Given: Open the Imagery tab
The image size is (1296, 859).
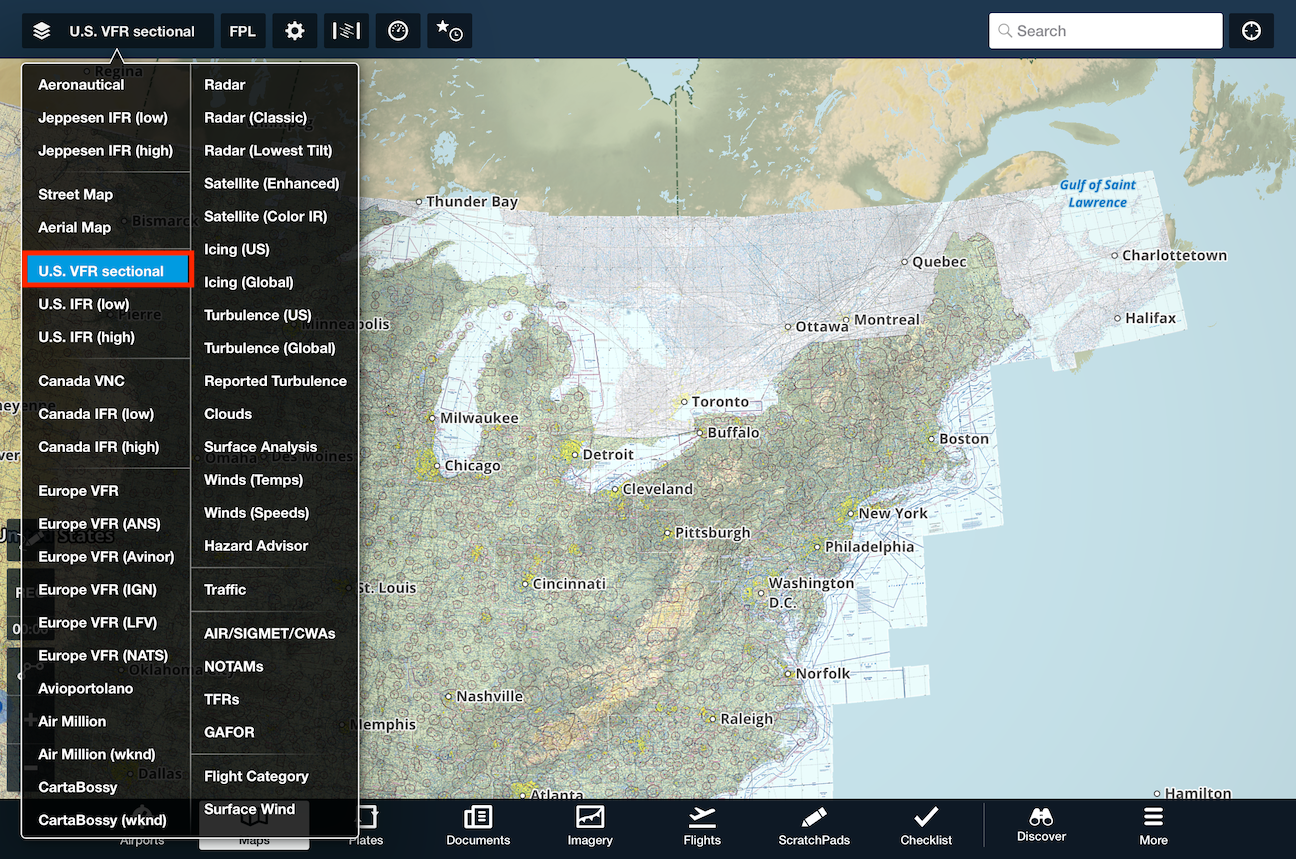Looking at the screenshot, I should 590,826.
